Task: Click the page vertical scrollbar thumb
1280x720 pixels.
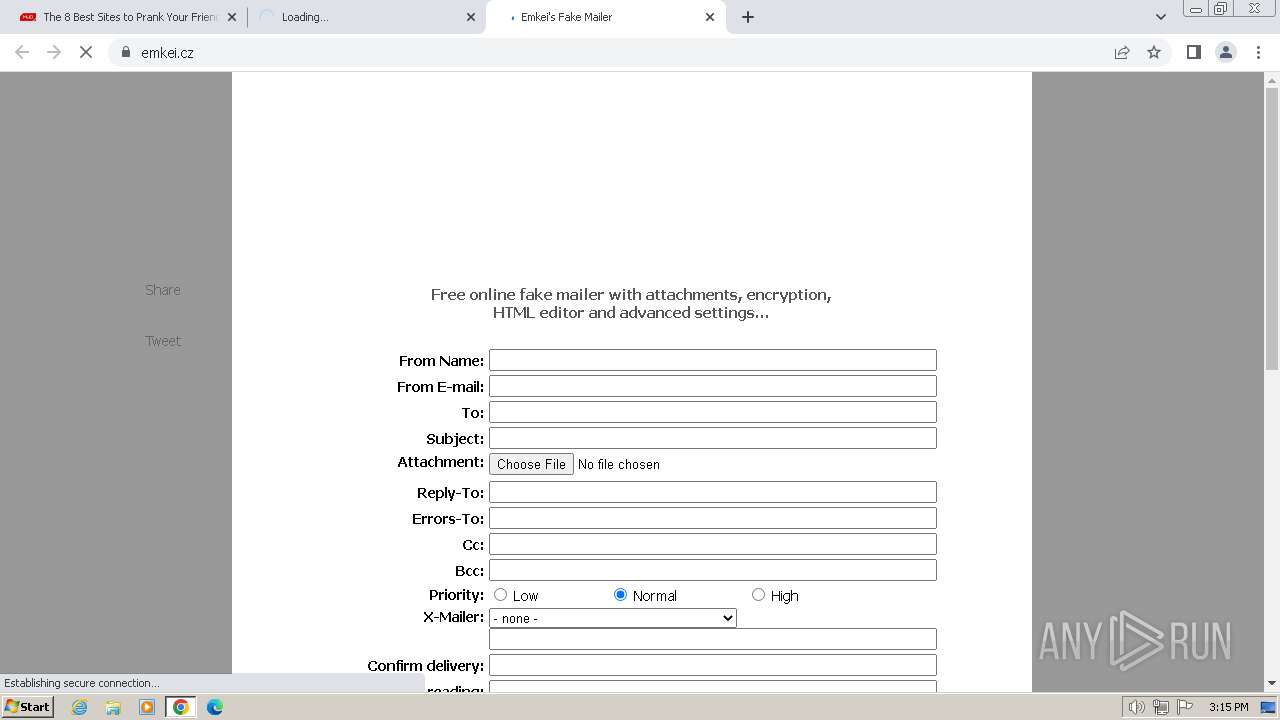Action: coord(1272,229)
